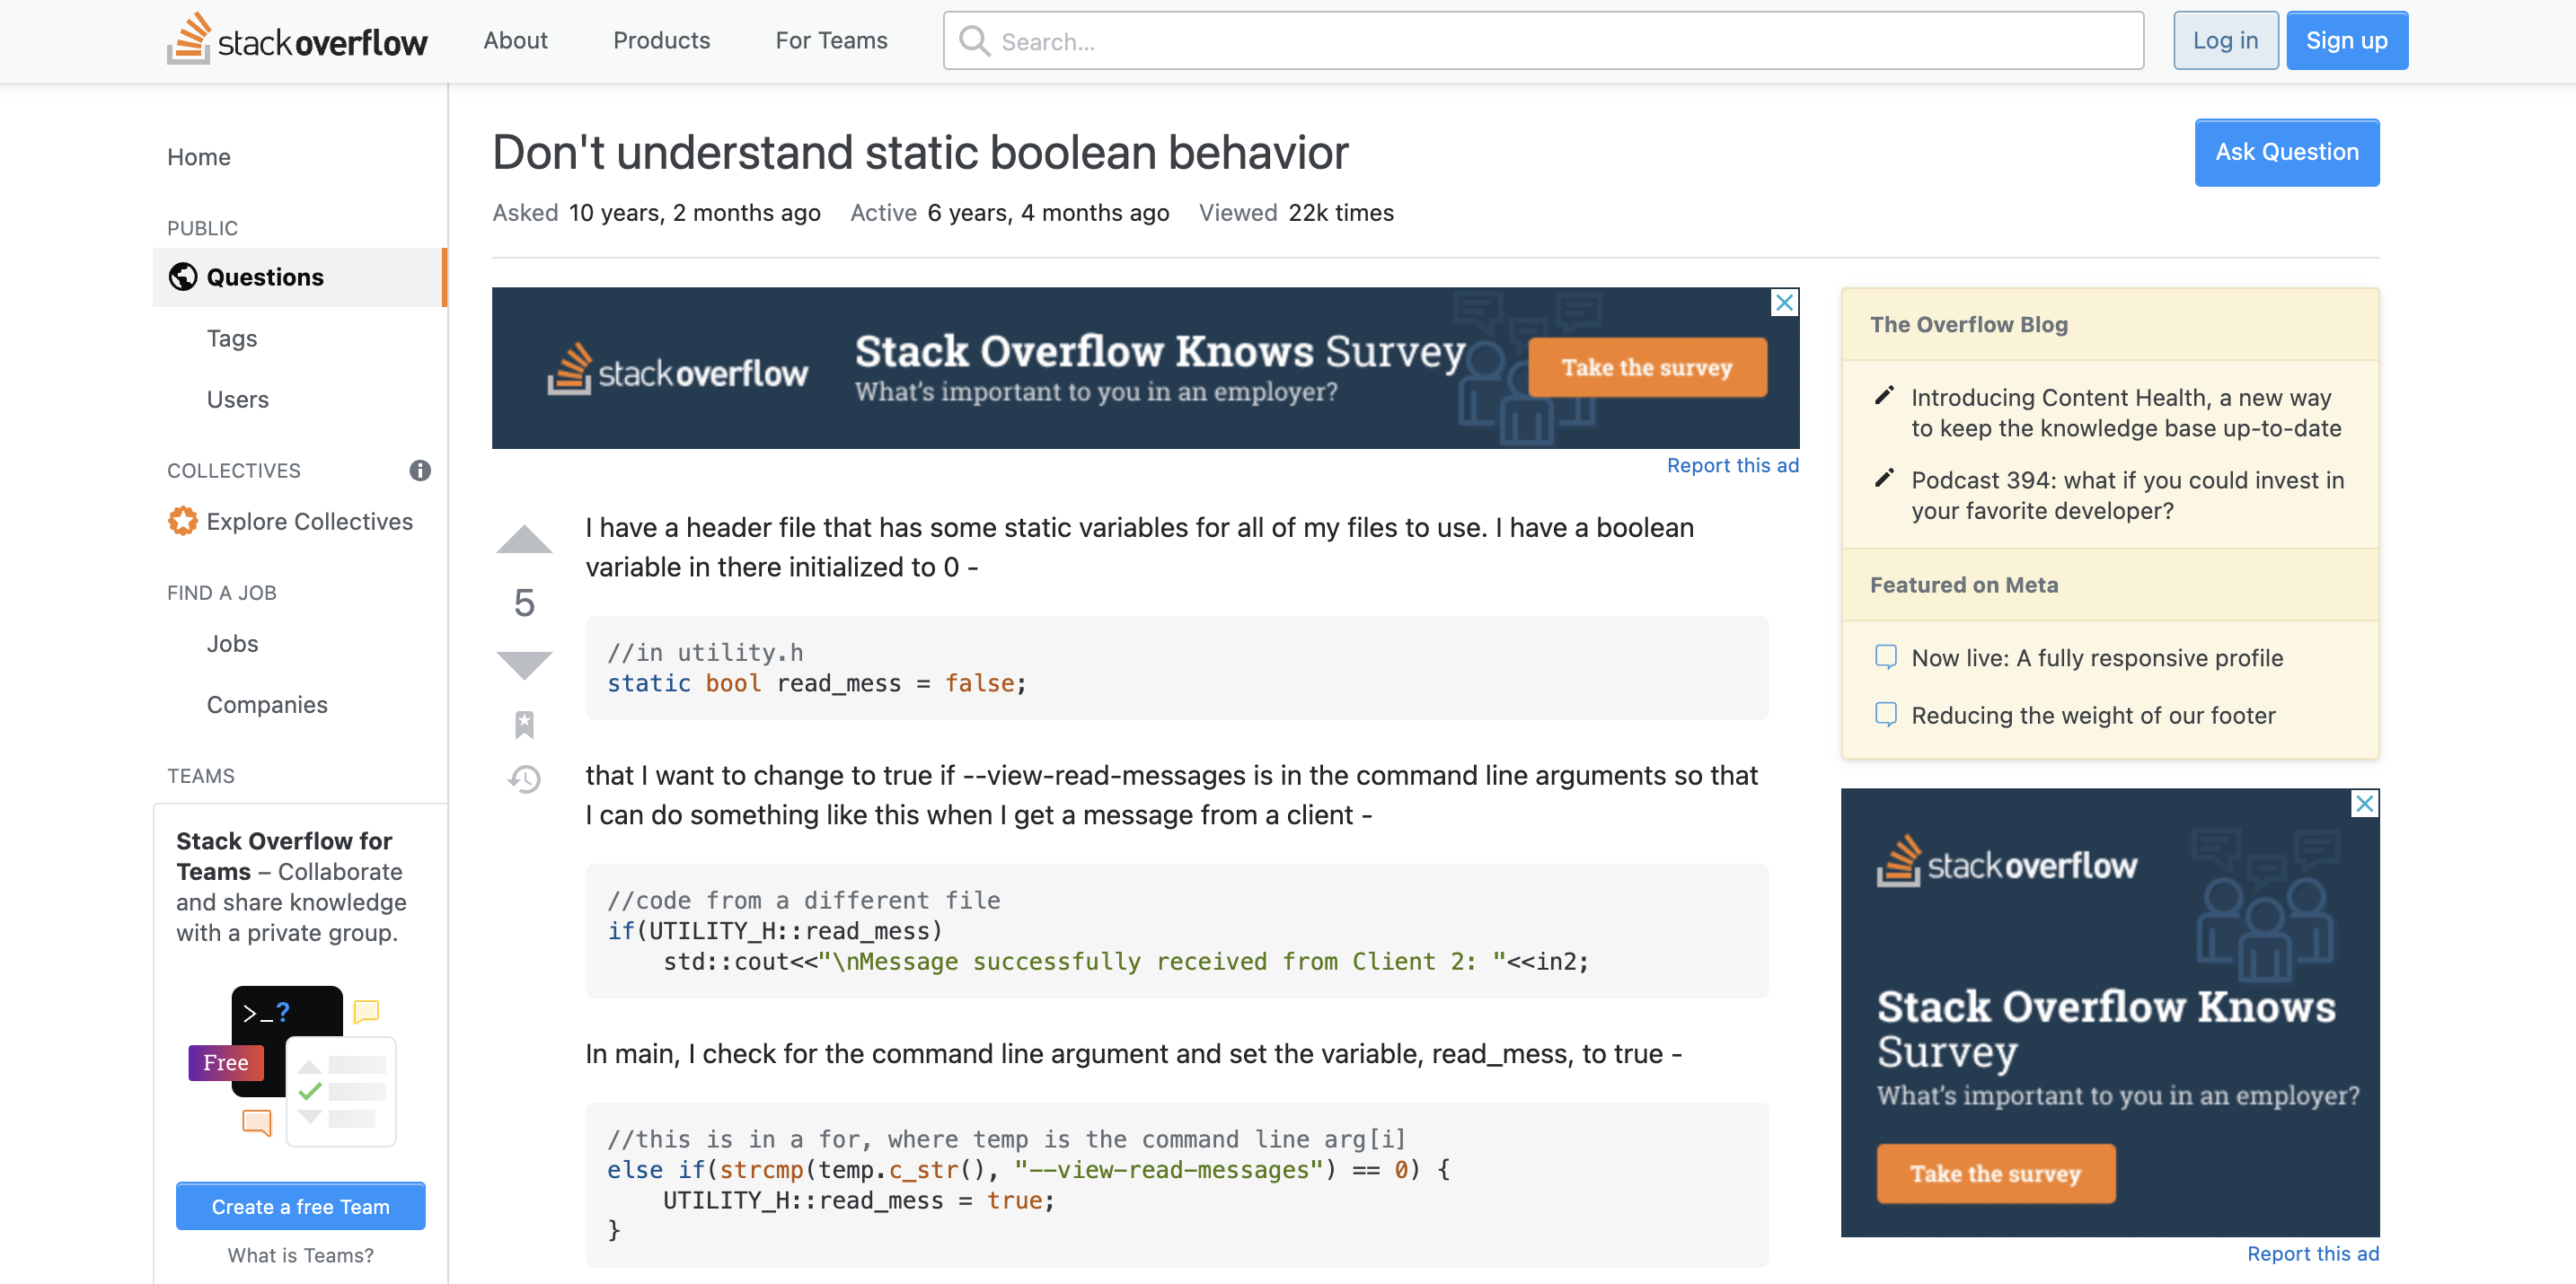Click the Stack Overflow logo in banner ad
Viewport: 2576px width, 1284px height.
coord(677,369)
